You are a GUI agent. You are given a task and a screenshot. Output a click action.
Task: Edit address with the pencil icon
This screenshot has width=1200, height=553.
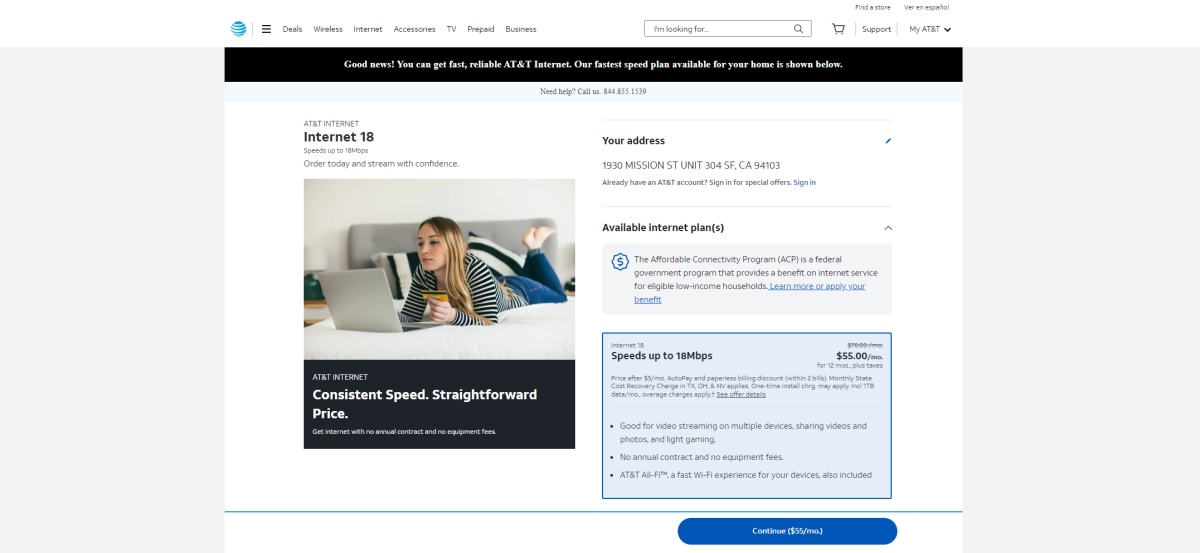888,141
